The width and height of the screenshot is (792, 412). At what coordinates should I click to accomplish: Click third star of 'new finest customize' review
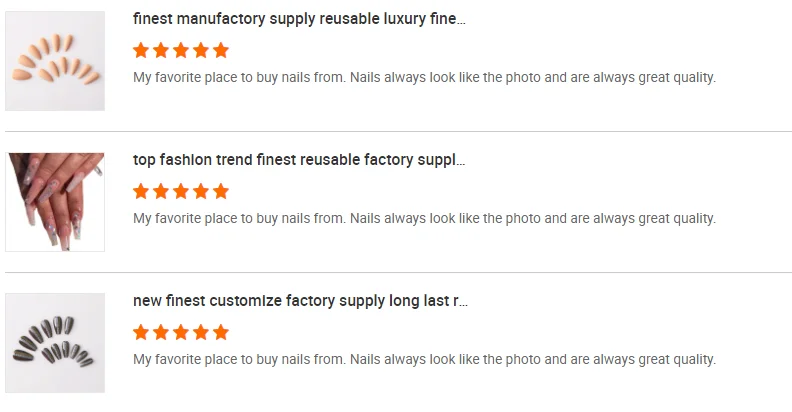click(x=181, y=332)
